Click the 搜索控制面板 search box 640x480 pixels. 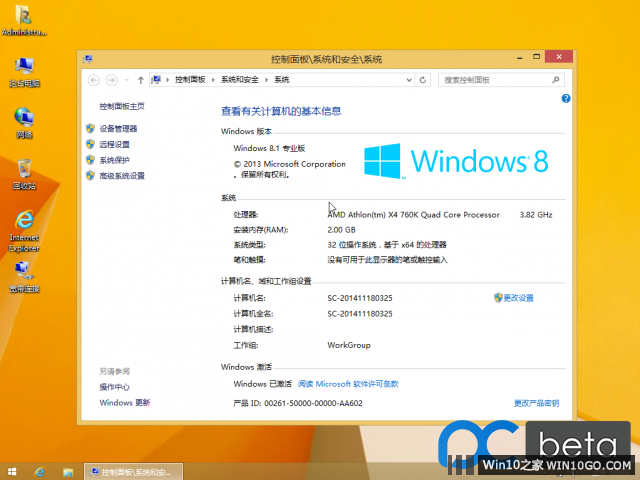[495, 79]
